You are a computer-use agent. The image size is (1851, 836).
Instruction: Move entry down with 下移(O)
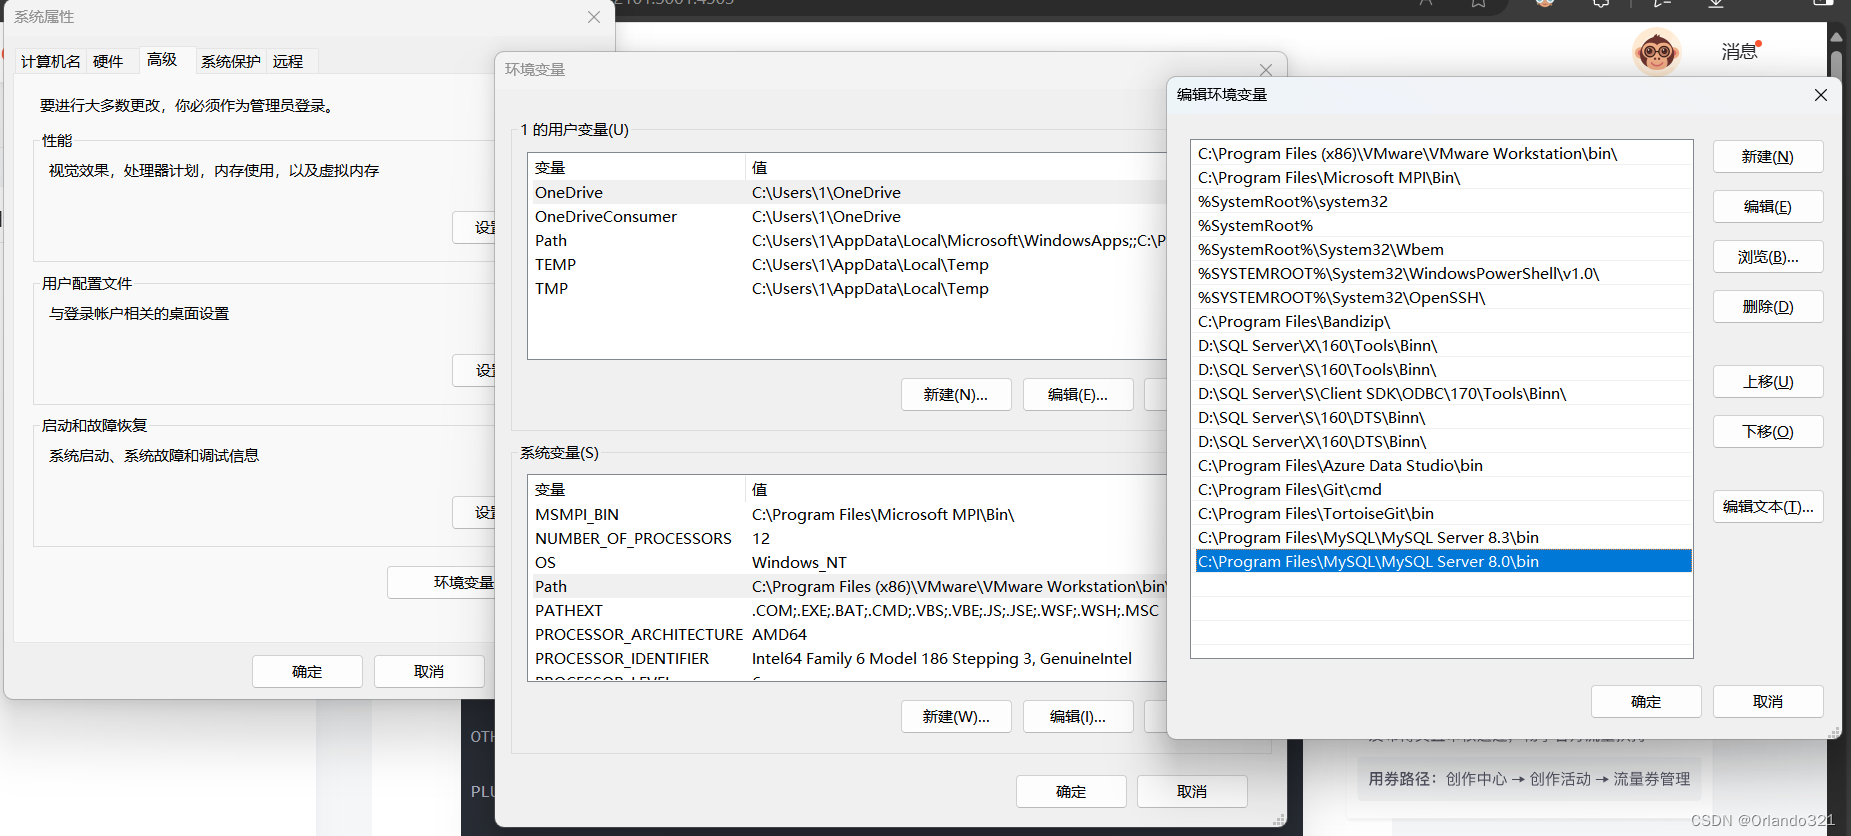[x=1767, y=432]
